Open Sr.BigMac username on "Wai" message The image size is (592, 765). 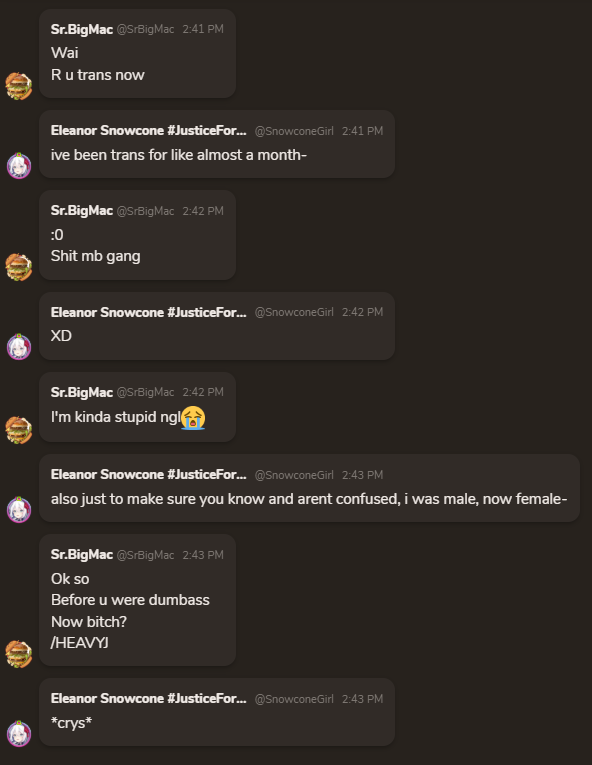(82, 29)
